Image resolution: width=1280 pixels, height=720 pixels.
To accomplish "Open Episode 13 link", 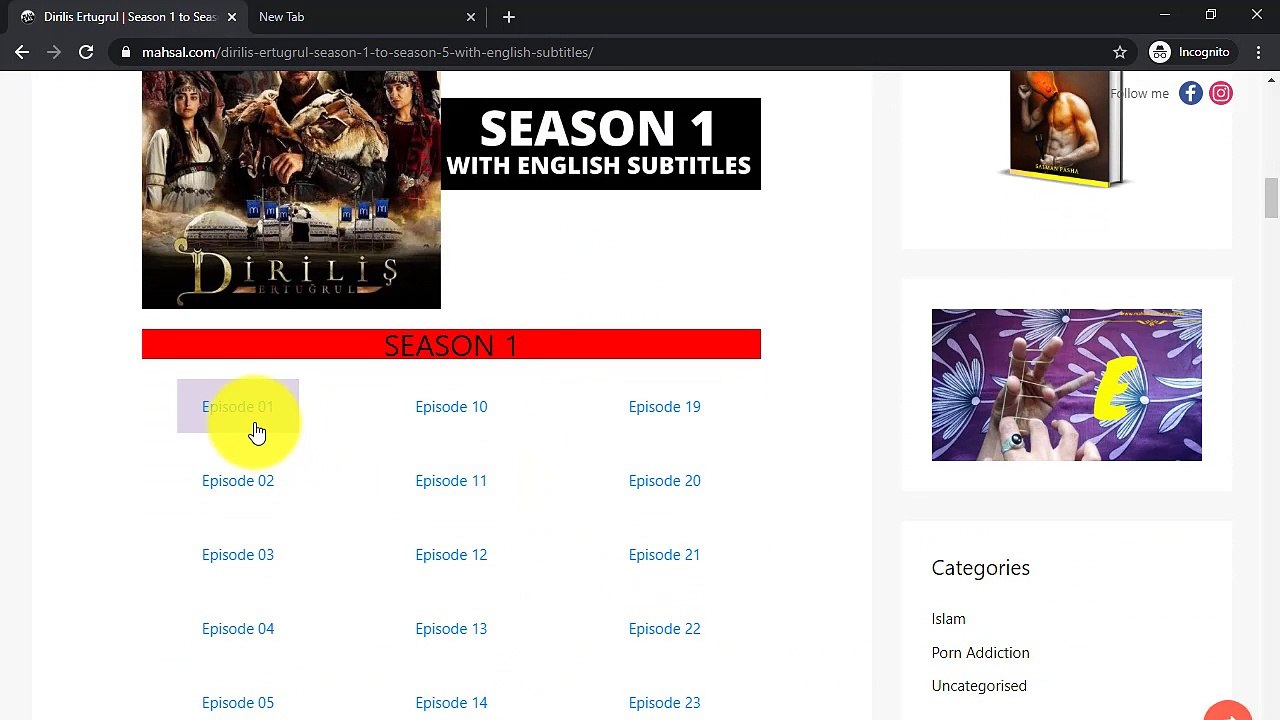I will tap(451, 629).
